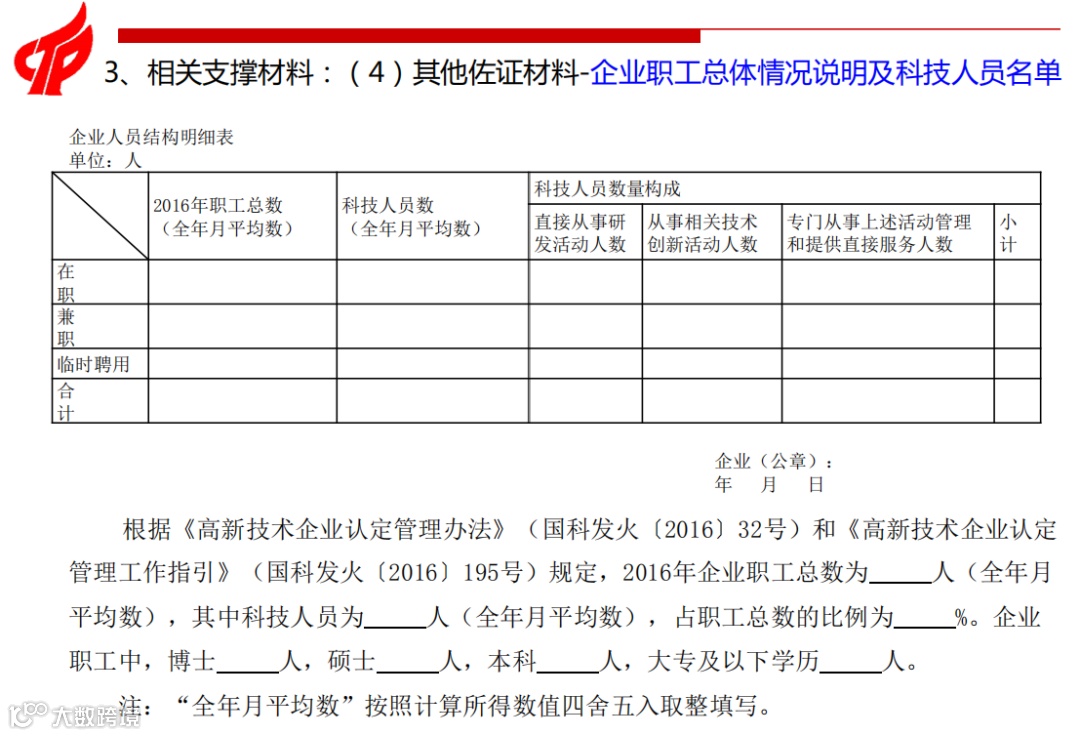Click the 小计 column header
This screenshot has width=1080, height=736.
[1008, 233]
